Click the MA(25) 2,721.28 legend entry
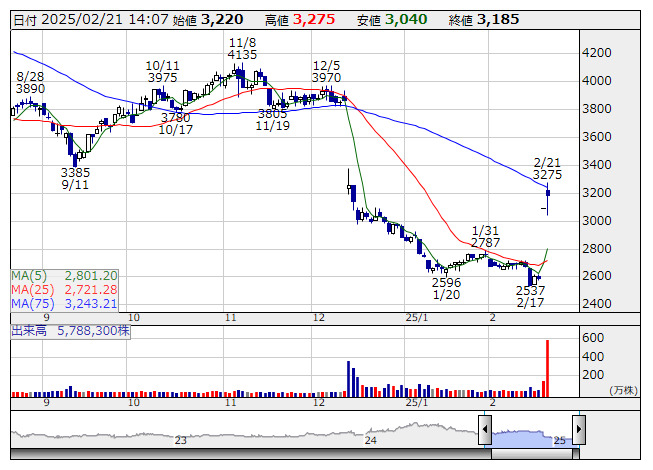Viewport: 653px width, 470px height. tap(64, 289)
